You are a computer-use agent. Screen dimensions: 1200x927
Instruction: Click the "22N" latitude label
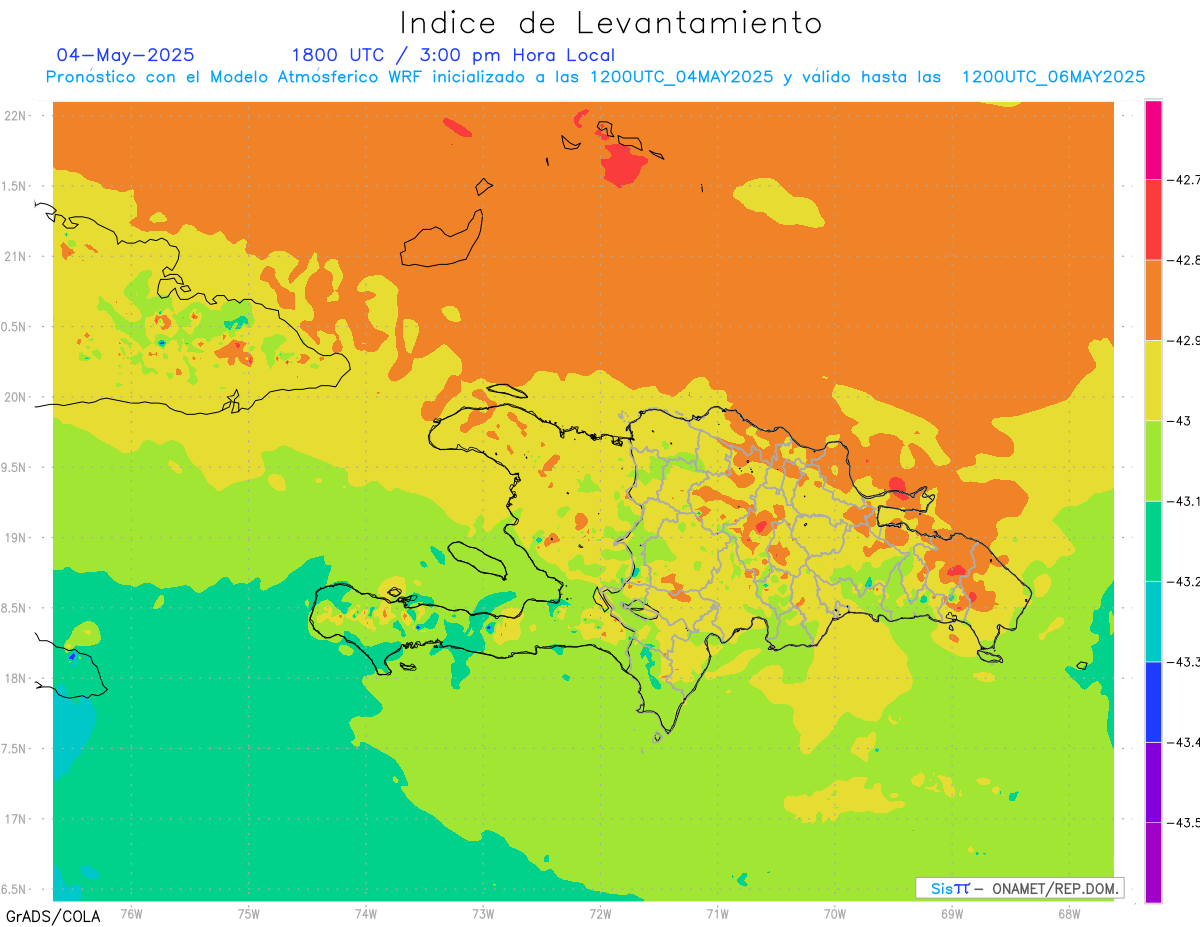pyautogui.click(x=17, y=116)
